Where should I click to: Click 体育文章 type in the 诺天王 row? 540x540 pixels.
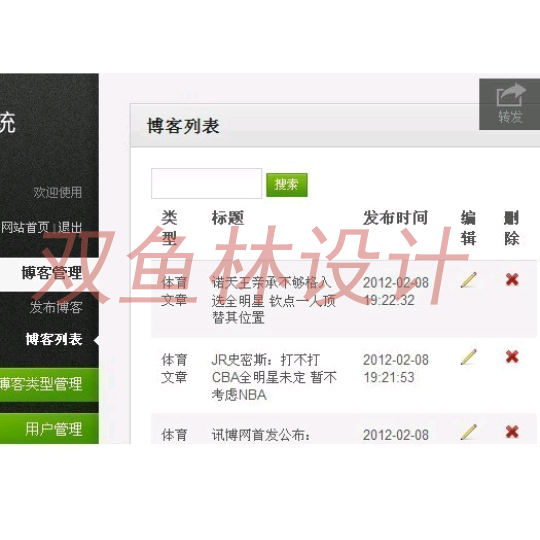(174, 291)
